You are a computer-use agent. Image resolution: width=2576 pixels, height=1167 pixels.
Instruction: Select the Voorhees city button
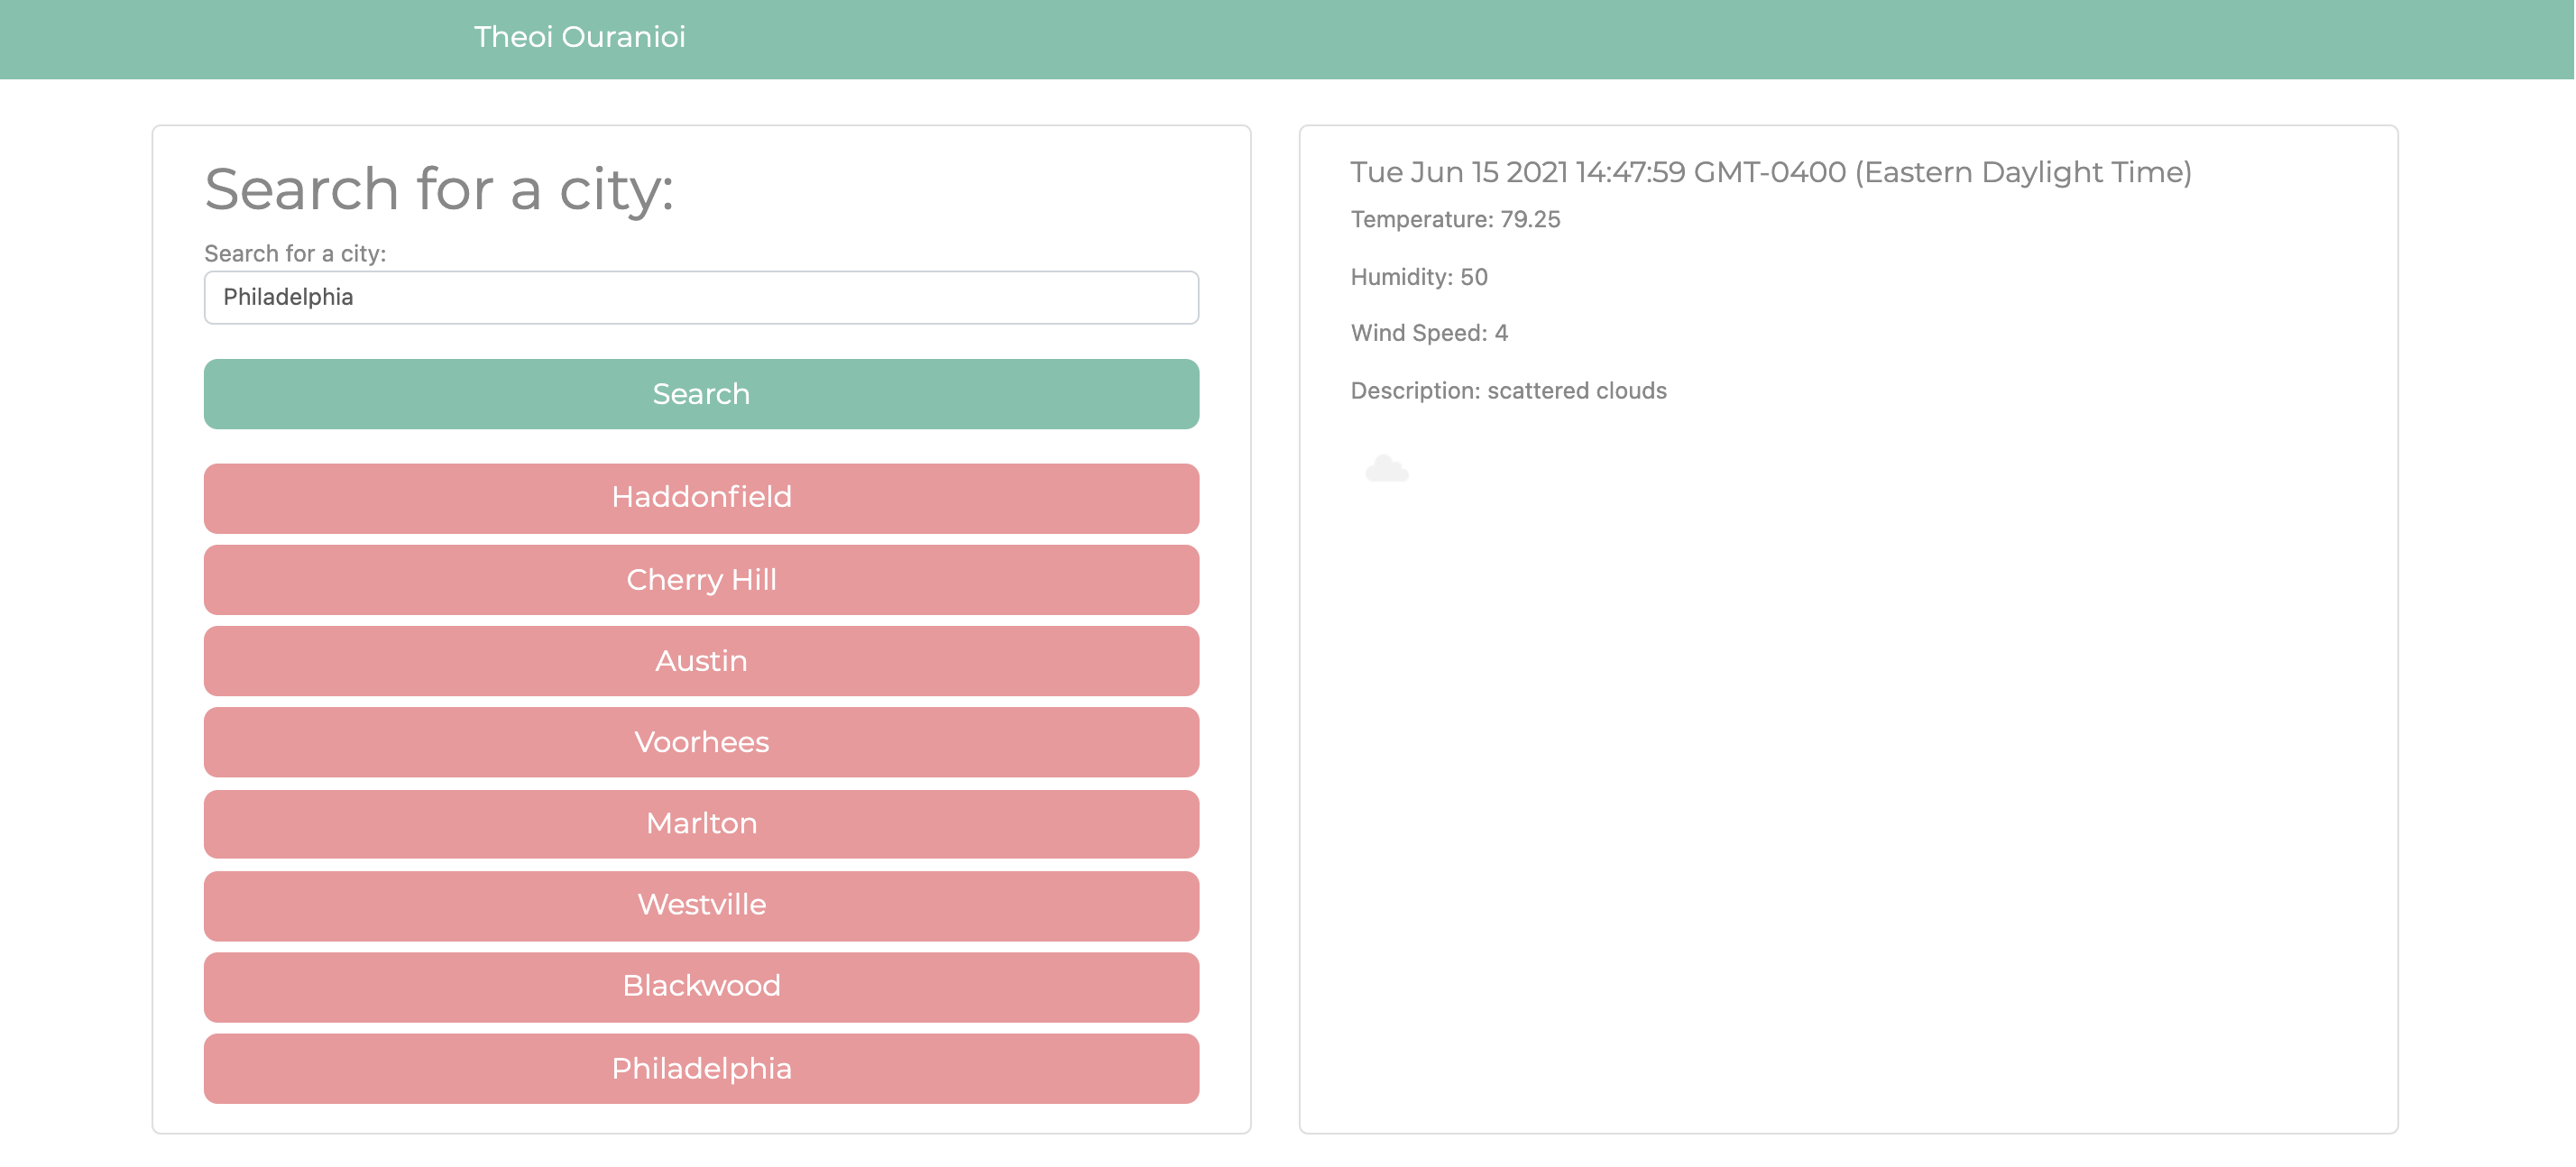coord(700,742)
